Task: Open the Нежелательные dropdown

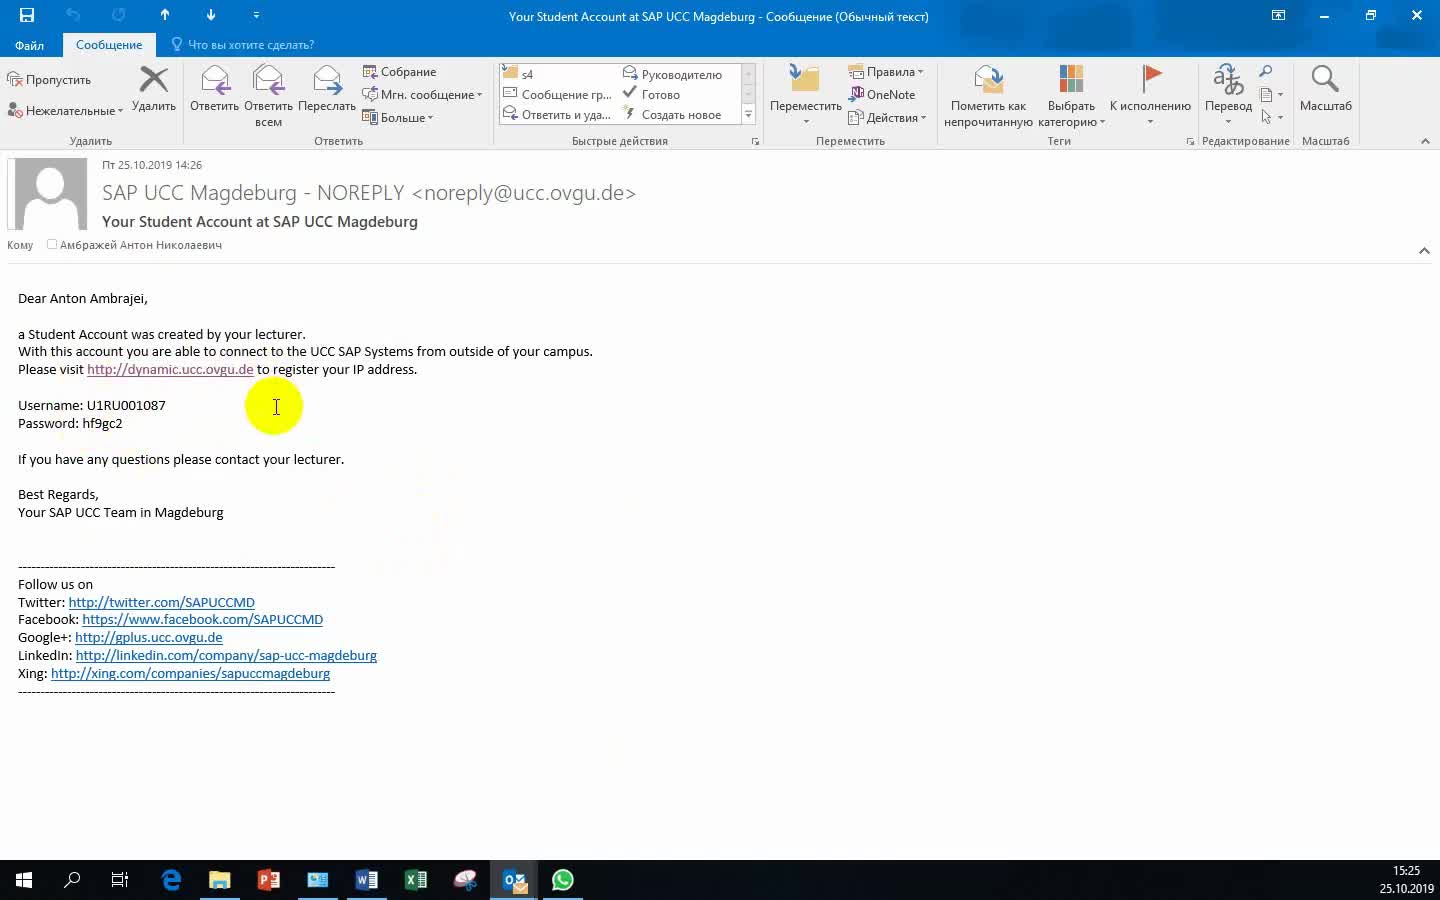Action: click(x=66, y=111)
